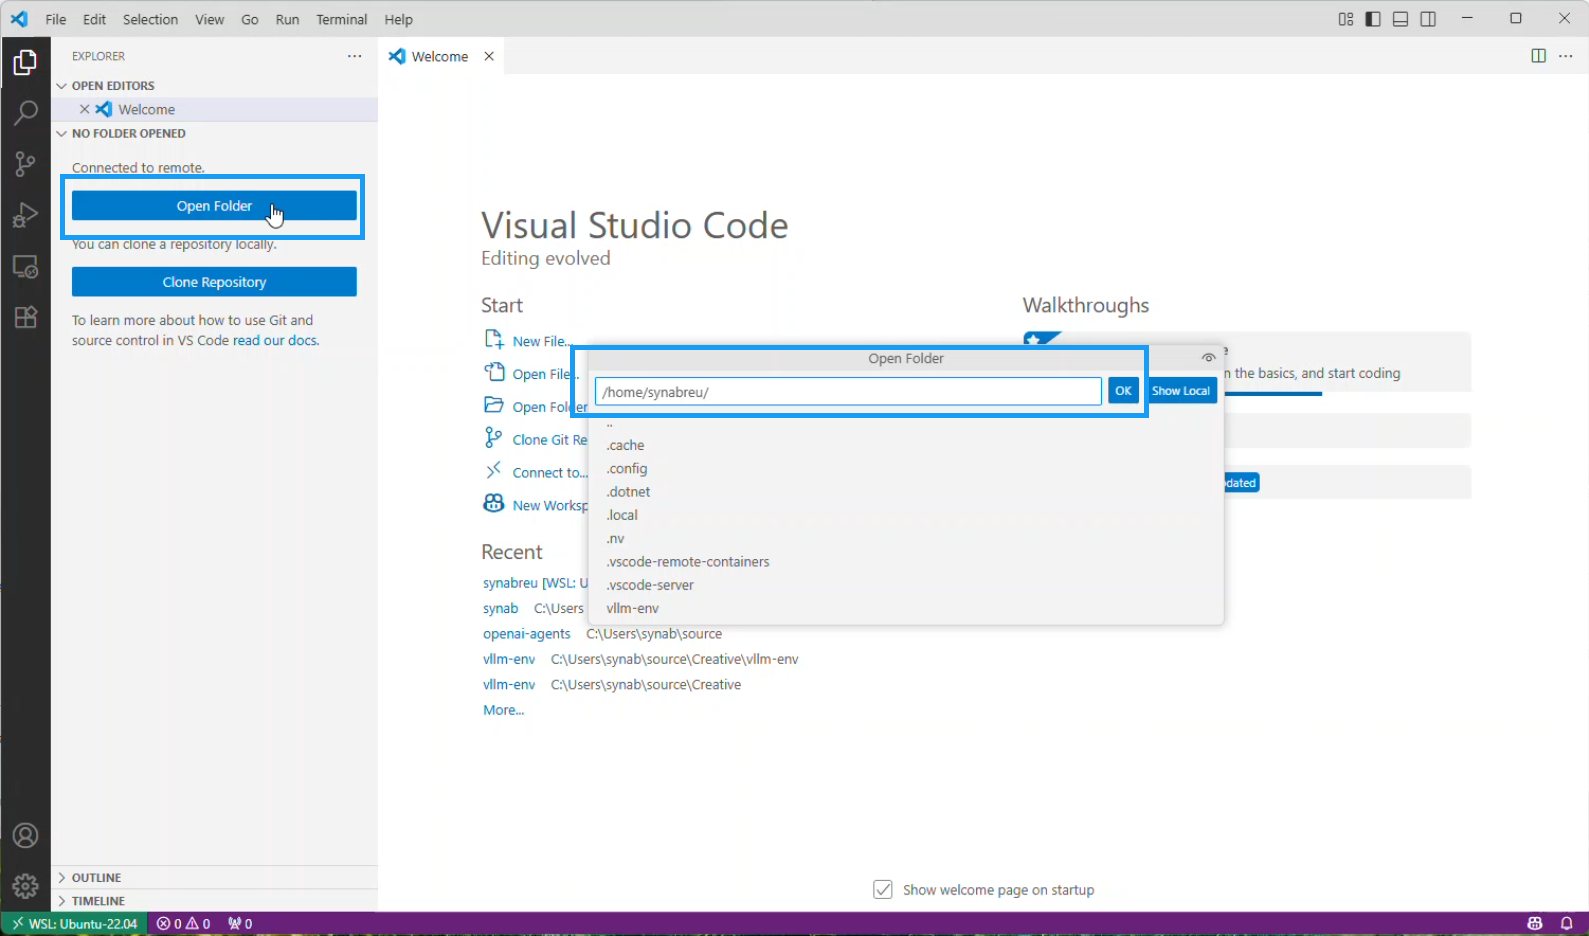Open the Selection menu
This screenshot has width=1589, height=936.
pos(150,19)
